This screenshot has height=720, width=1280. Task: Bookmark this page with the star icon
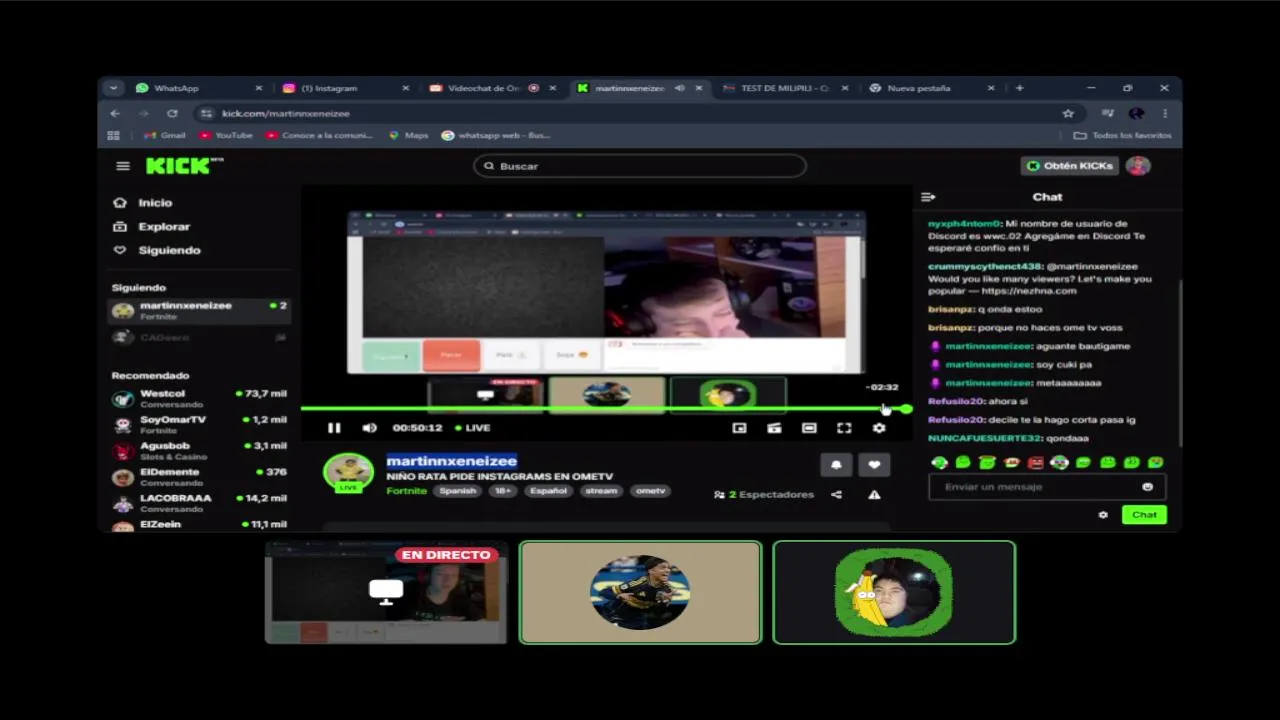click(x=1068, y=114)
